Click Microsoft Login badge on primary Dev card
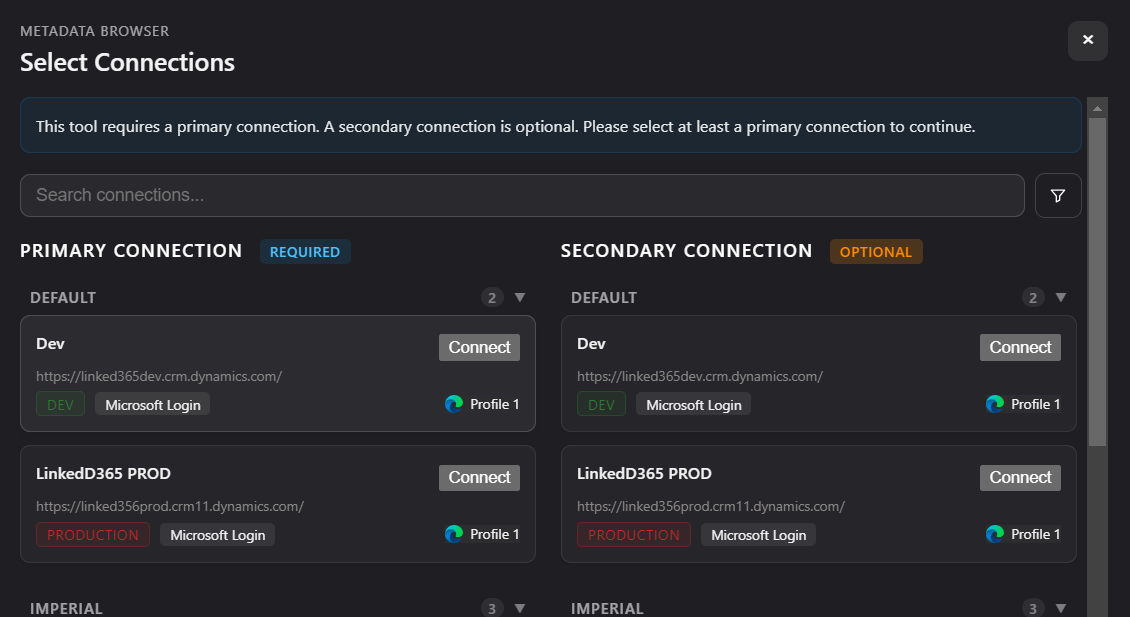Image resolution: width=1130 pixels, height=617 pixels. pos(153,404)
